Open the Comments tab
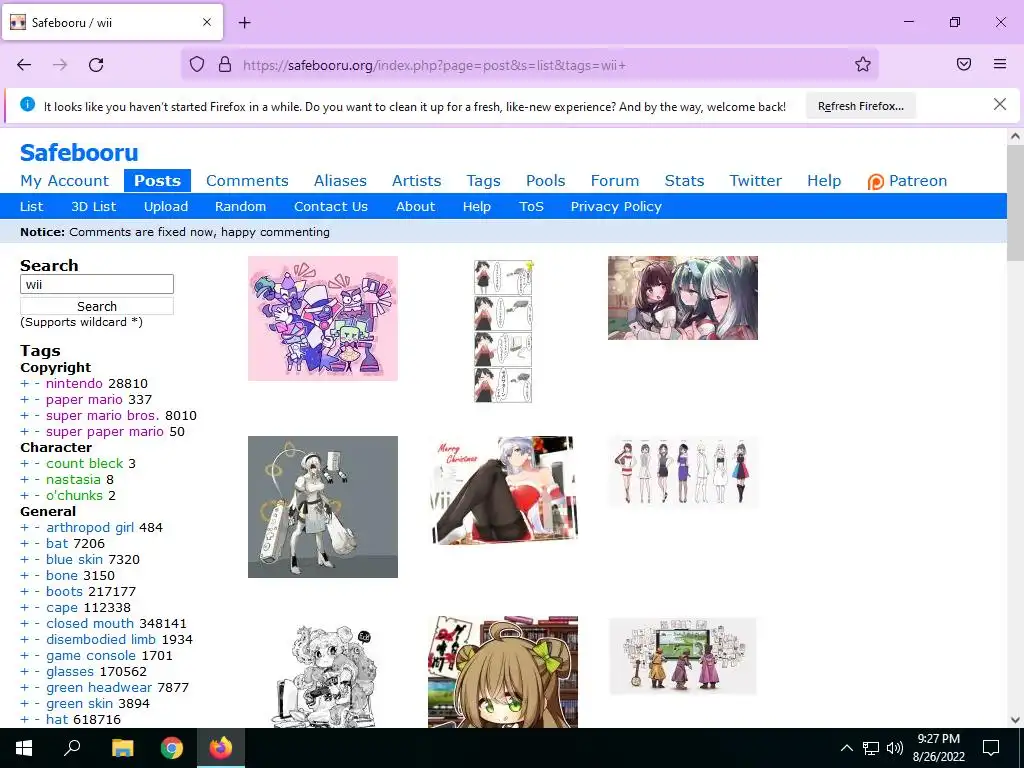 pos(248,181)
